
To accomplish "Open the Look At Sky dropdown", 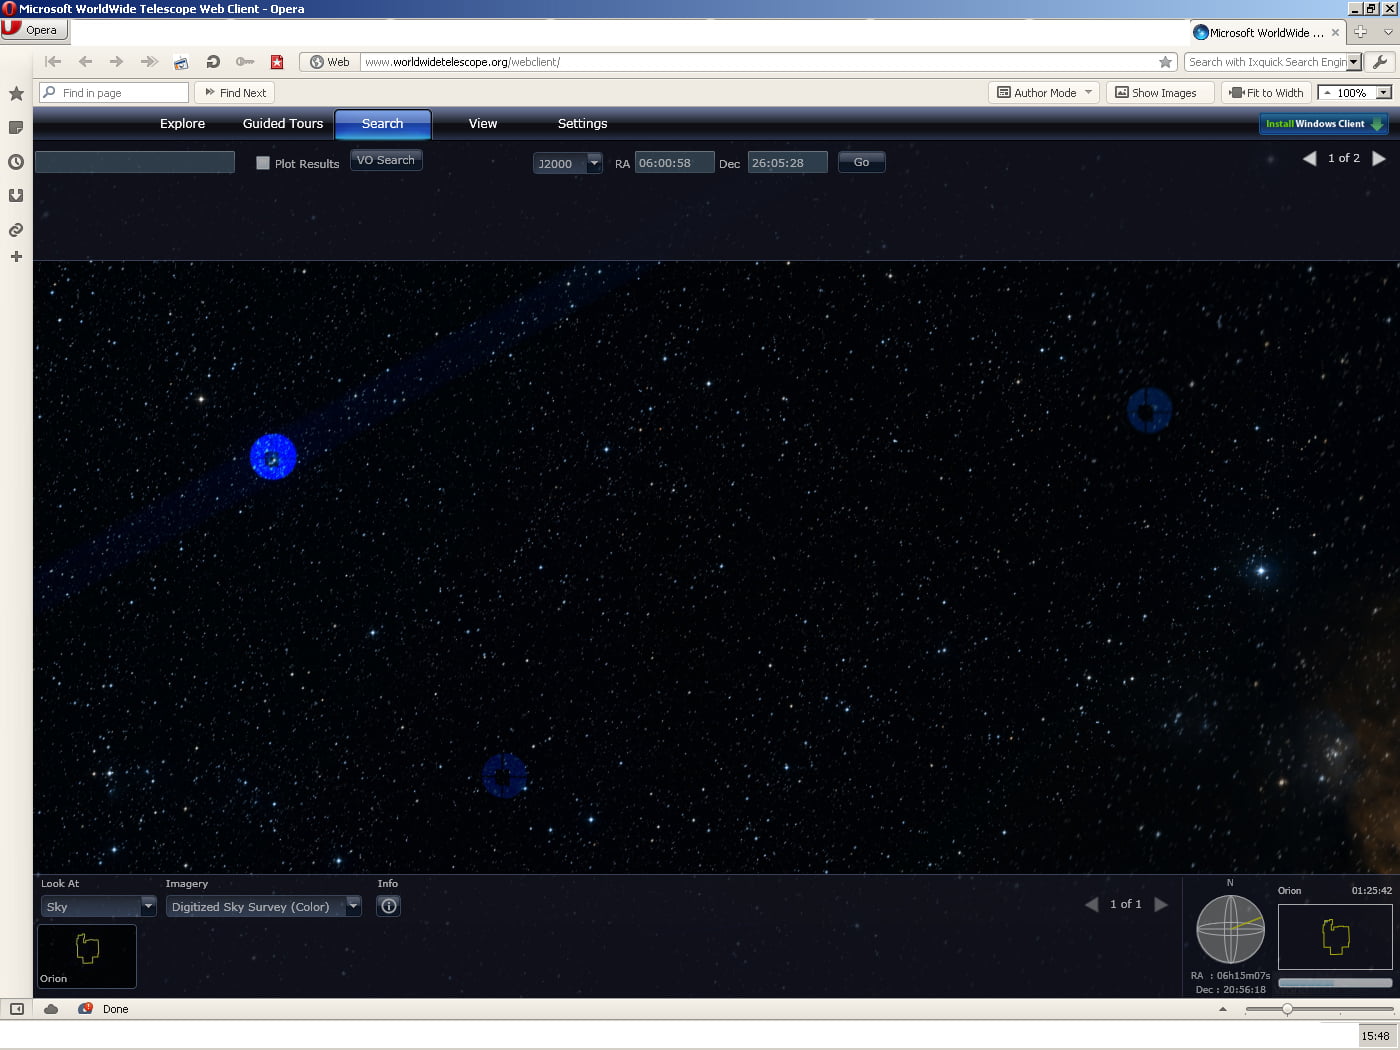I will click(99, 907).
